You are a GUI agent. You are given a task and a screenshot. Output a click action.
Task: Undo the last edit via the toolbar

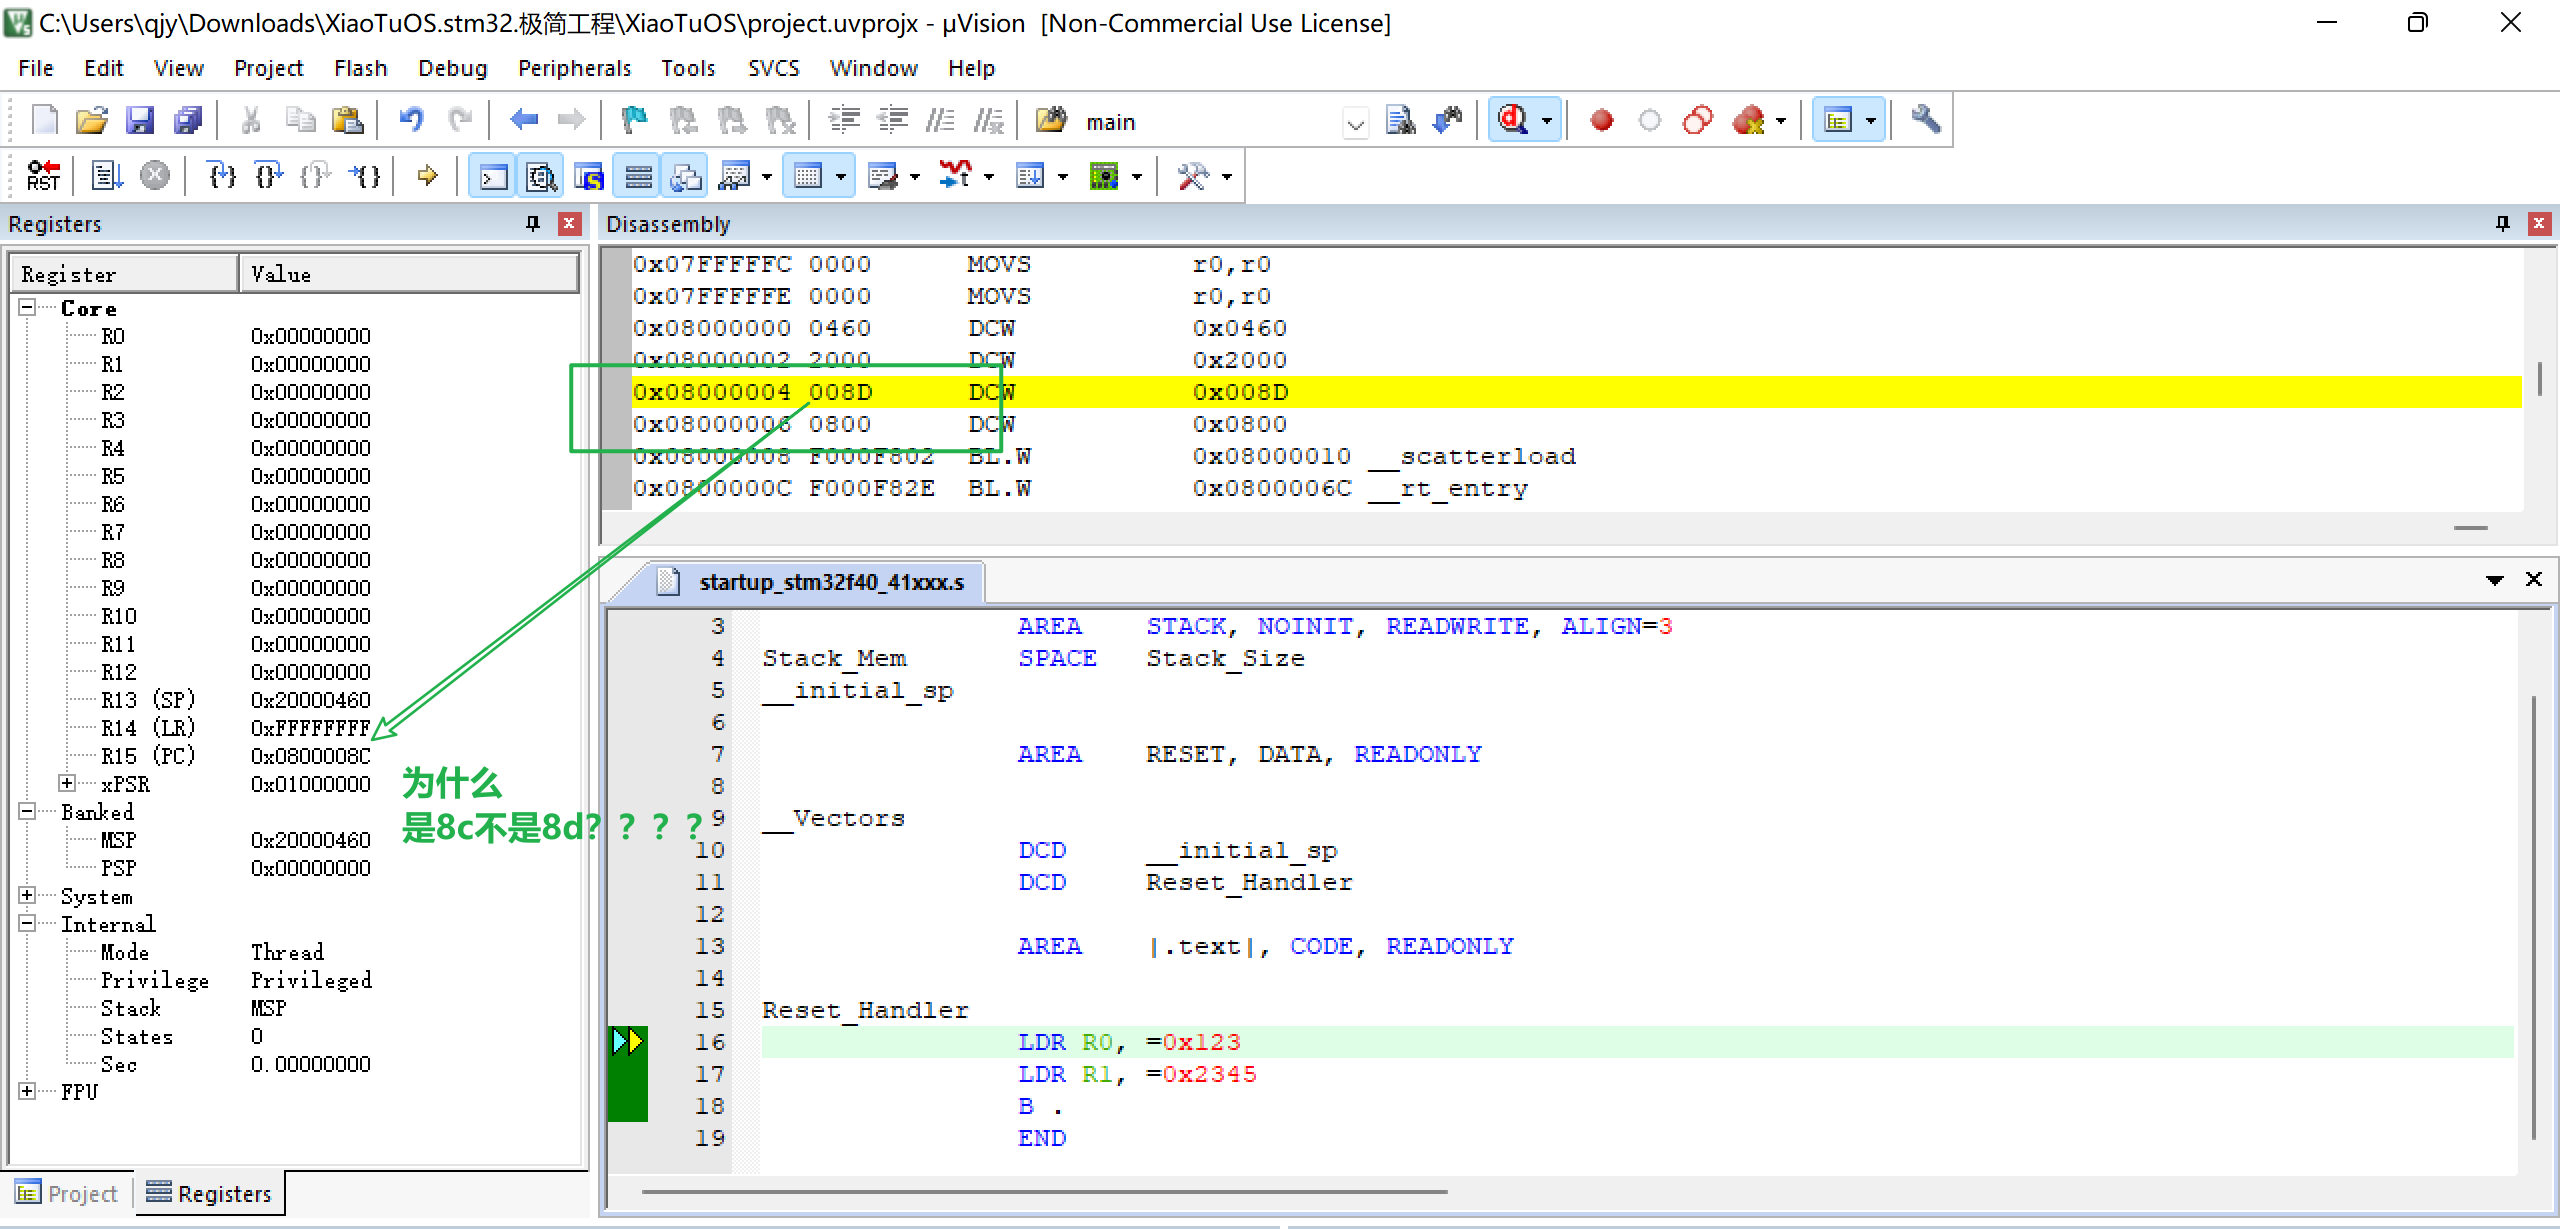(x=411, y=121)
